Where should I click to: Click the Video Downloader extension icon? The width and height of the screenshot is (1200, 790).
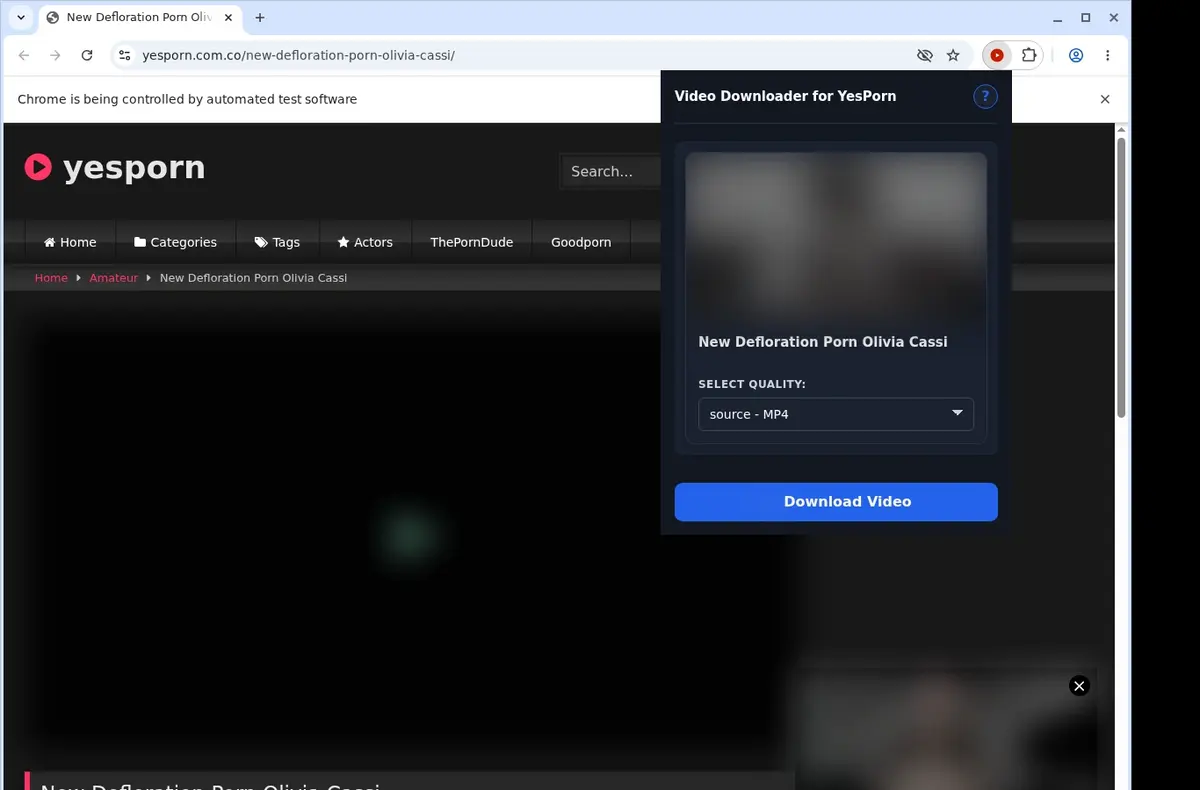click(996, 56)
